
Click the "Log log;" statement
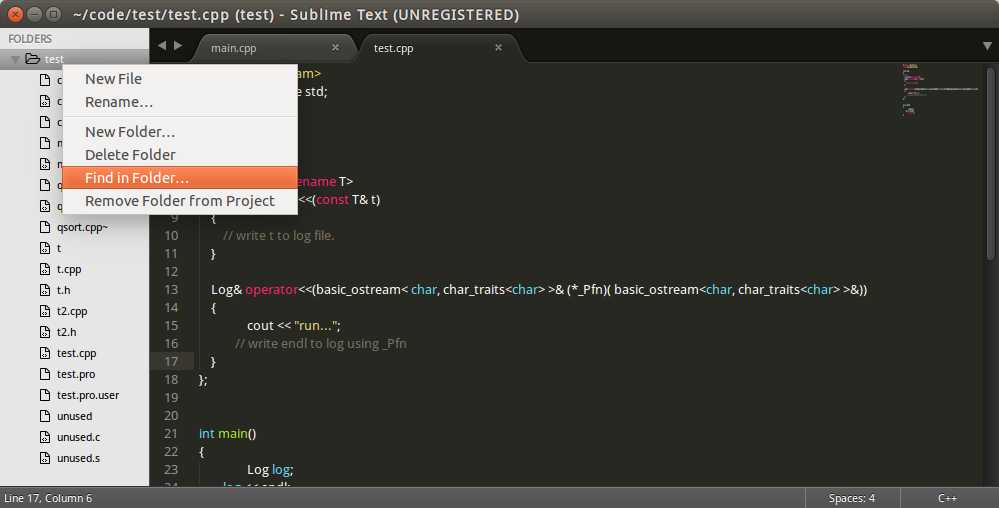coord(270,470)
